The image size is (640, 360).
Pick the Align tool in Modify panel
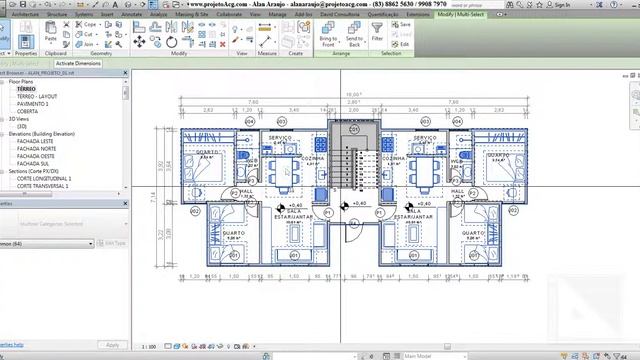pos(139,27)
